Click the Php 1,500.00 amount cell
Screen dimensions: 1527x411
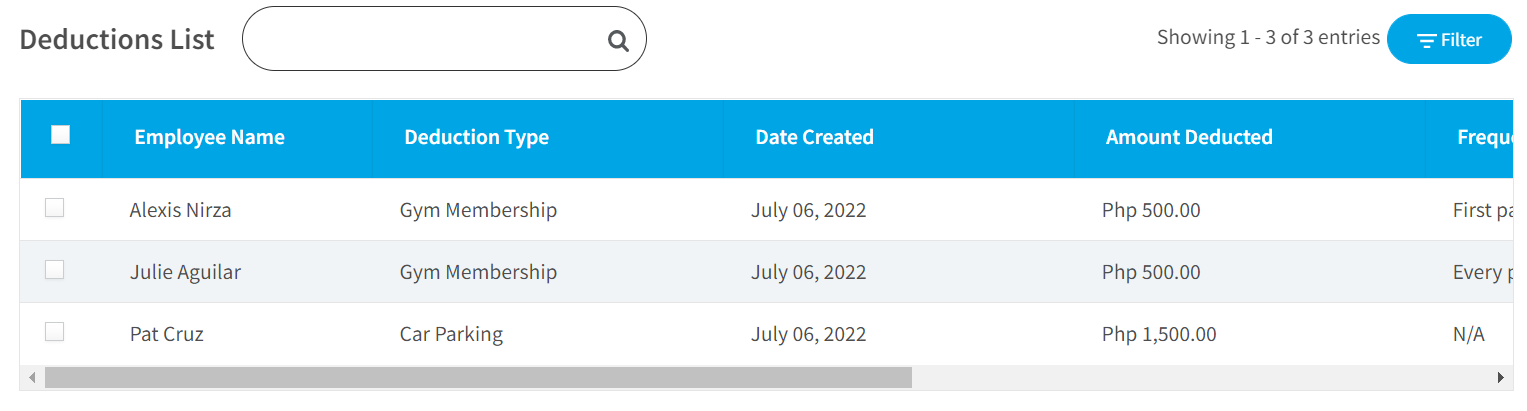1159,334
